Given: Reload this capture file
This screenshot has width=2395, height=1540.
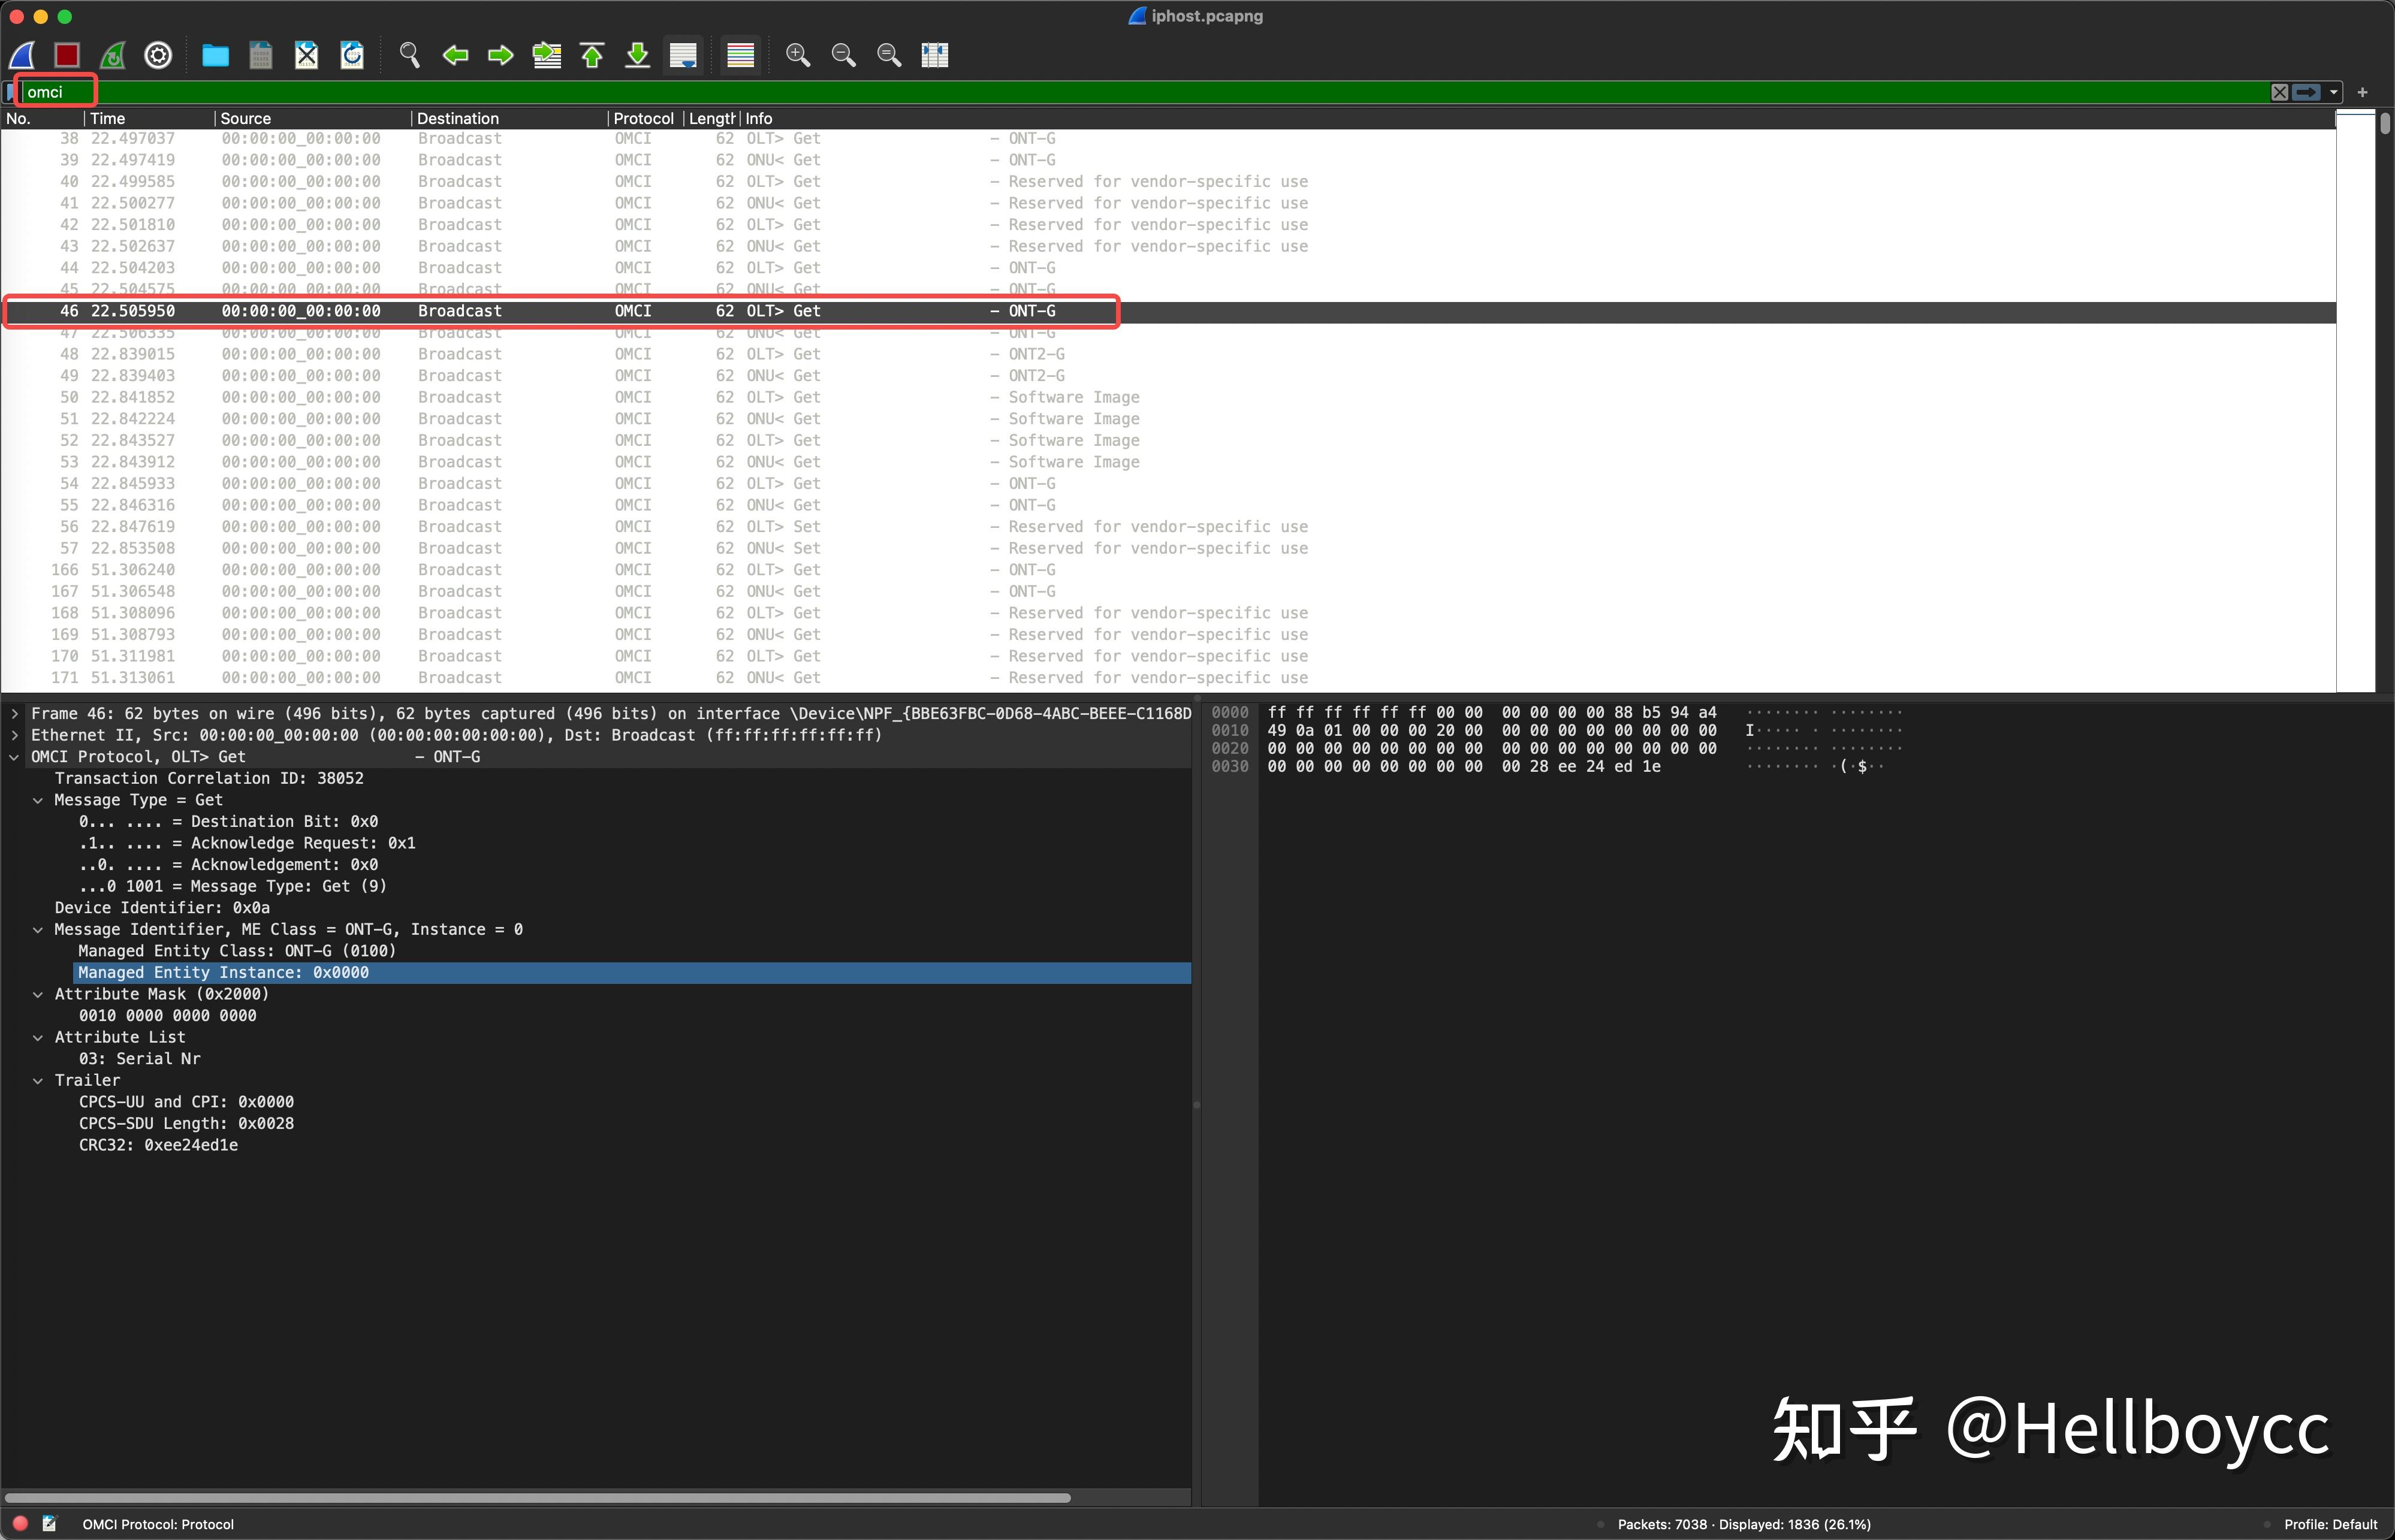Looking at the screenshot, I should [x=352, y=55].
